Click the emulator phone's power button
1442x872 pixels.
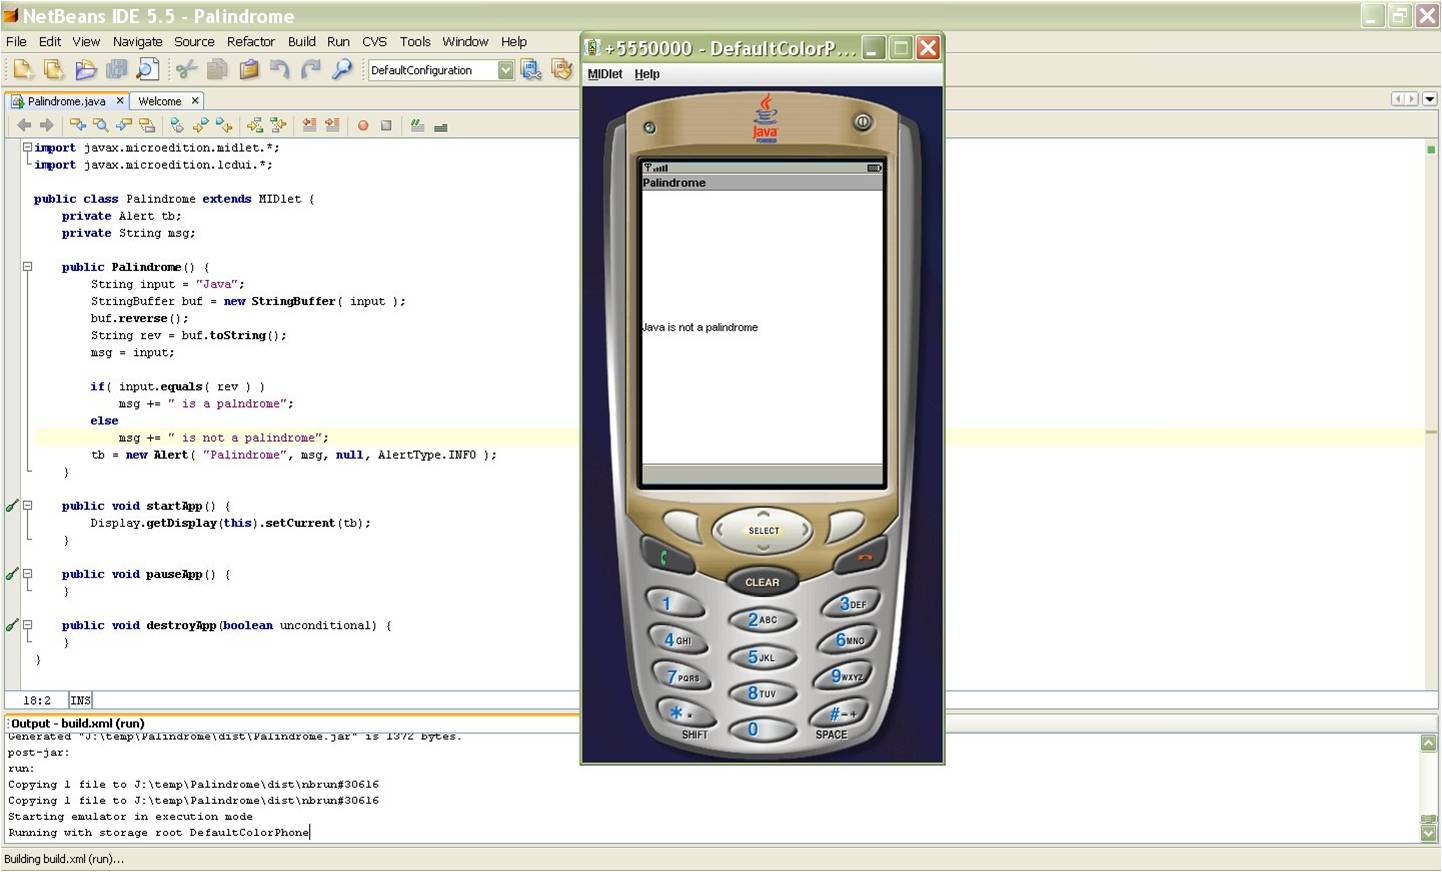click(x=862, y=122)
